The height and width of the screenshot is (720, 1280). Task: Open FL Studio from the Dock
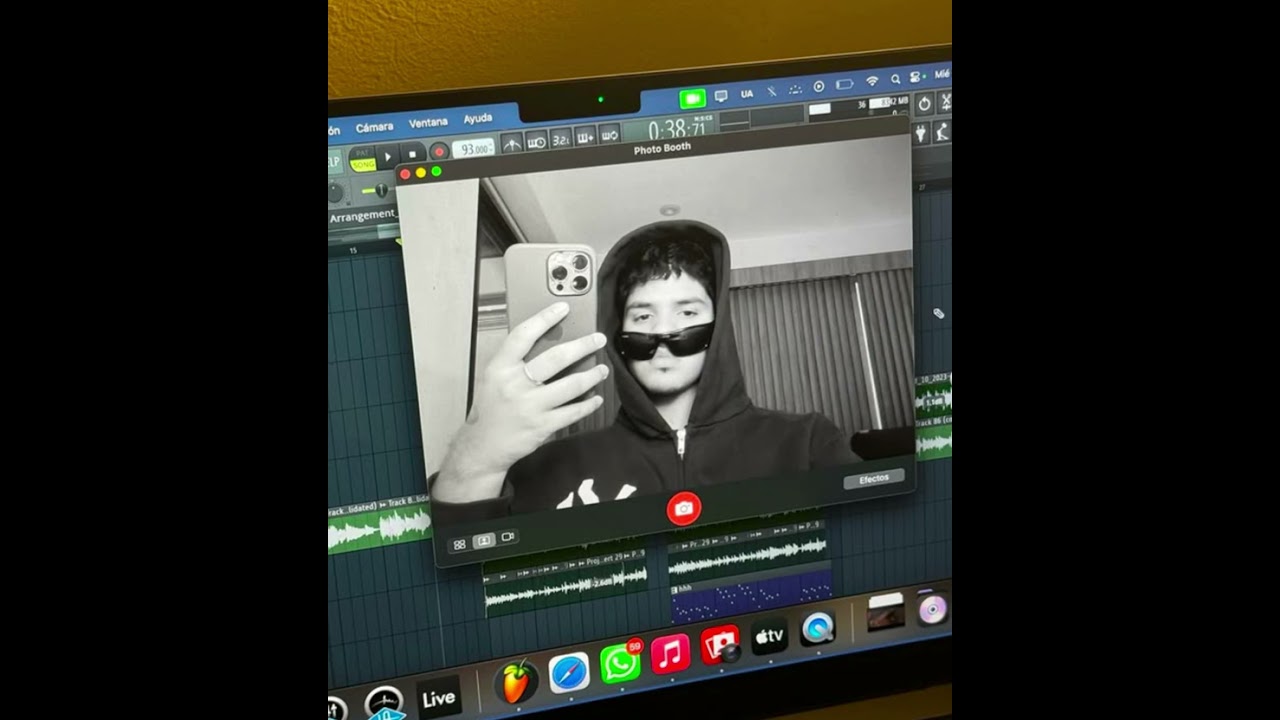[517, 681]
